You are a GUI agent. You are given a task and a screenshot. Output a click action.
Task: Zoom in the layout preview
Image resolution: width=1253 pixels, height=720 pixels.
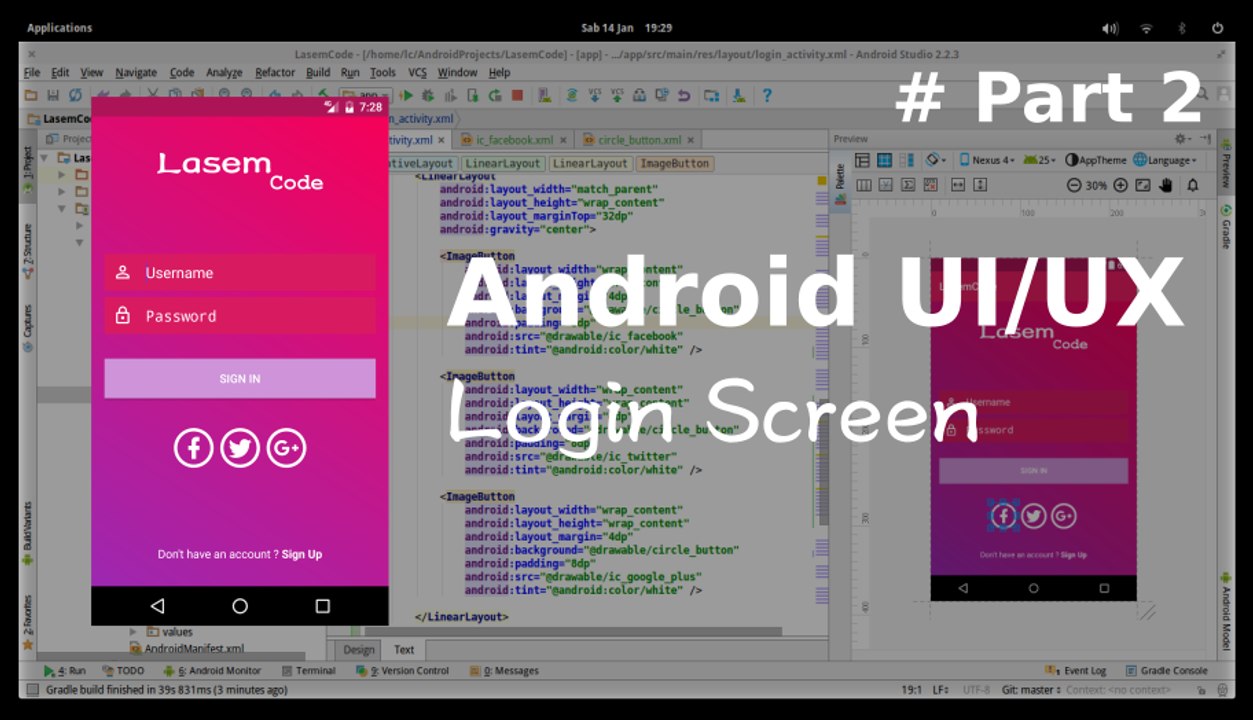[x=1120, y=185]
